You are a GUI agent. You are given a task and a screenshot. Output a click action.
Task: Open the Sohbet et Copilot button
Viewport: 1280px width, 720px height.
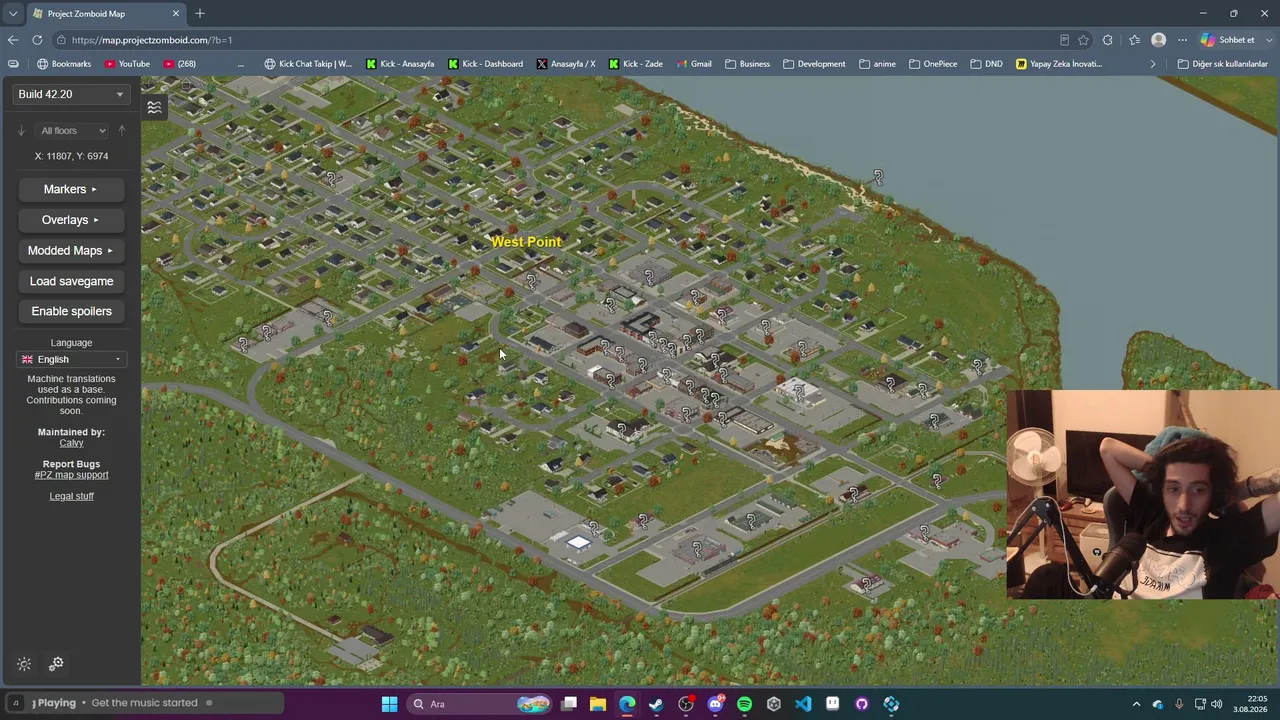point(1228,40)
